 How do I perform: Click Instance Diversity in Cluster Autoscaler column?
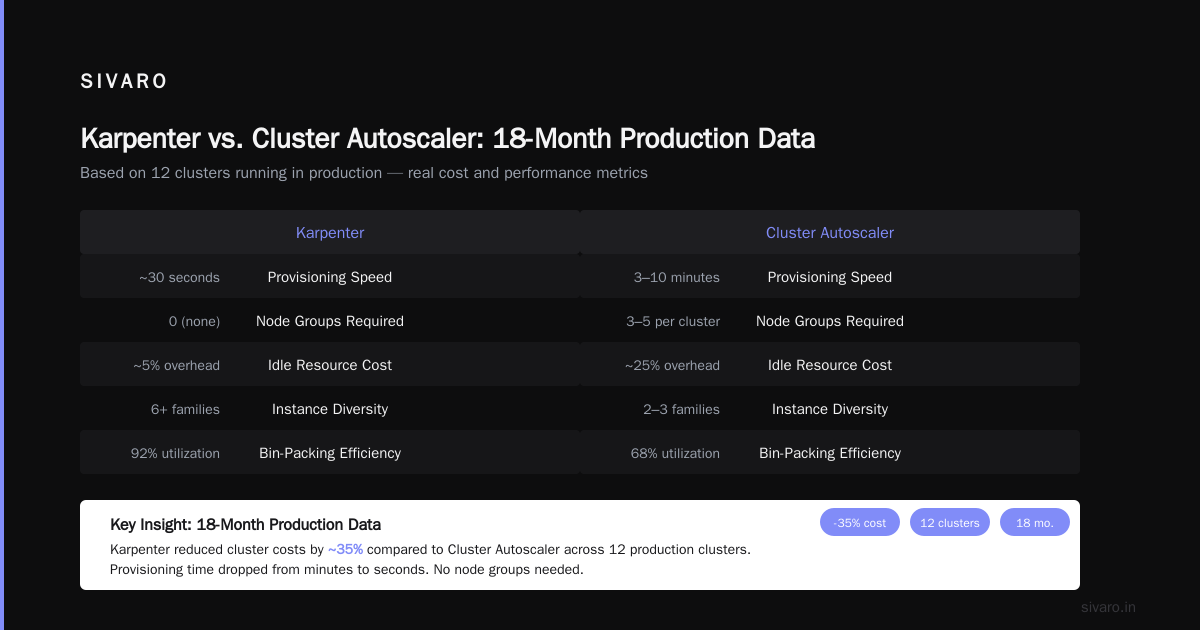point(830,409)
